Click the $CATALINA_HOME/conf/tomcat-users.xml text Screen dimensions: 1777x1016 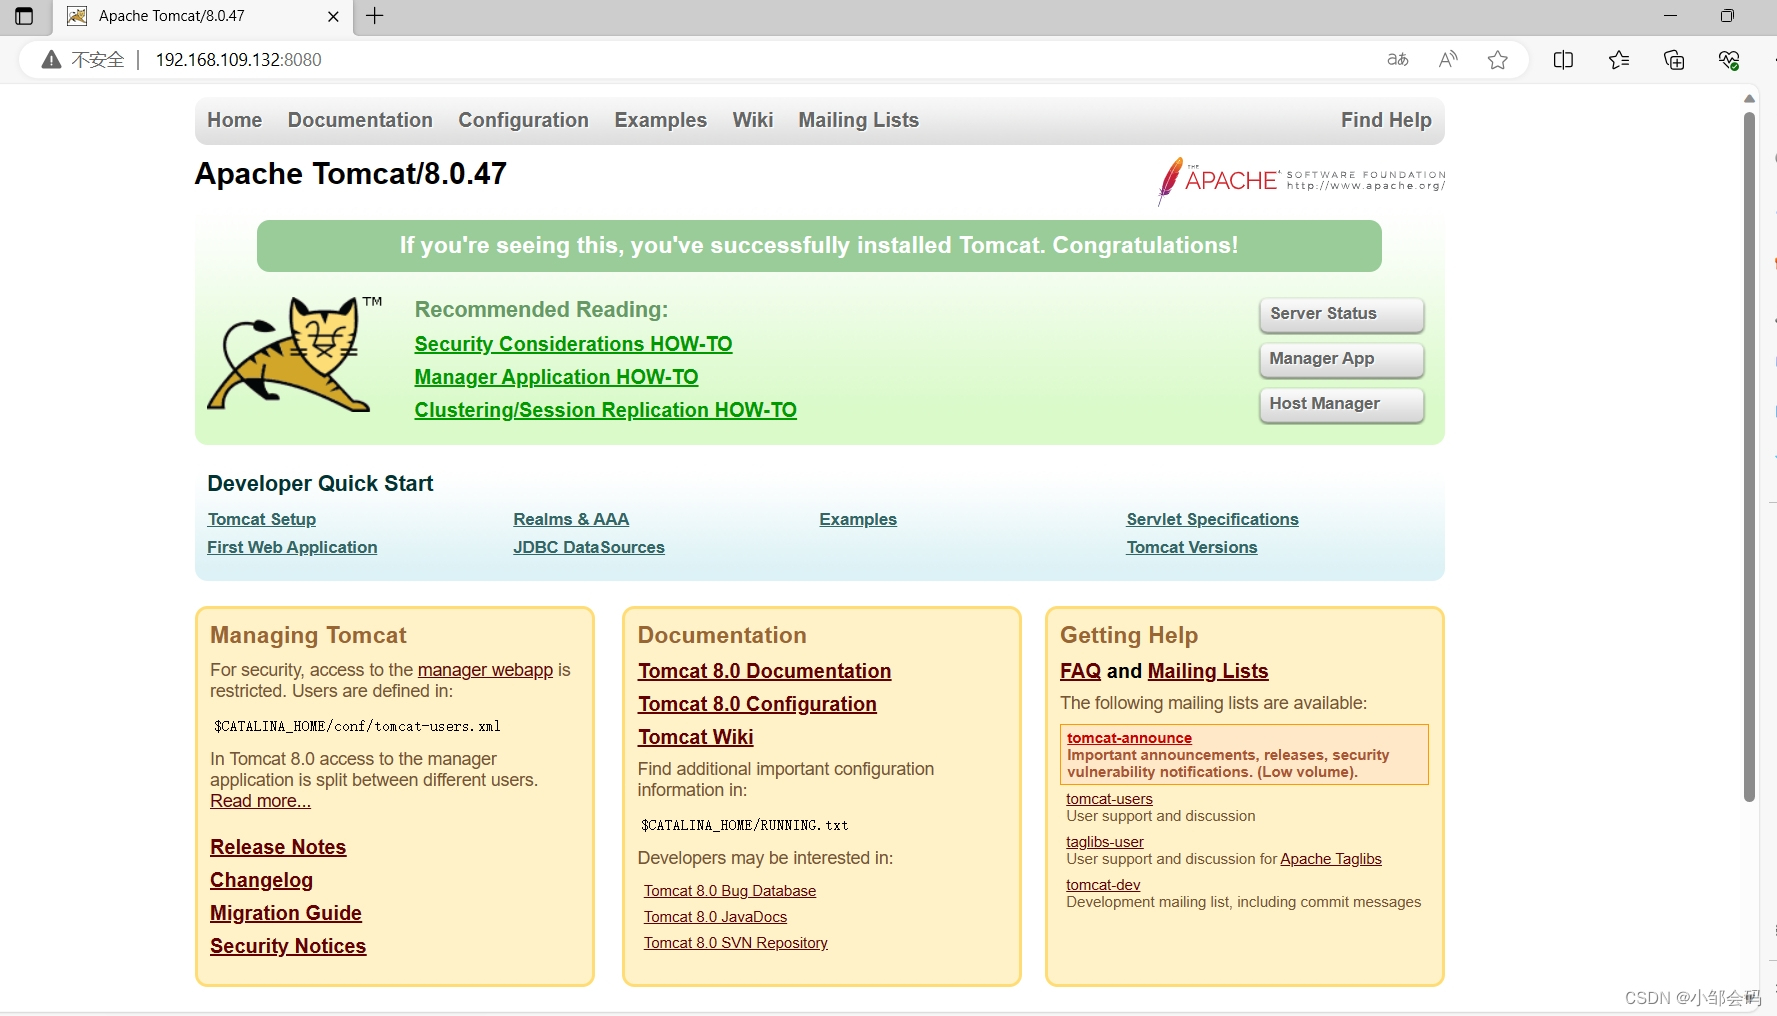[357, 726]
